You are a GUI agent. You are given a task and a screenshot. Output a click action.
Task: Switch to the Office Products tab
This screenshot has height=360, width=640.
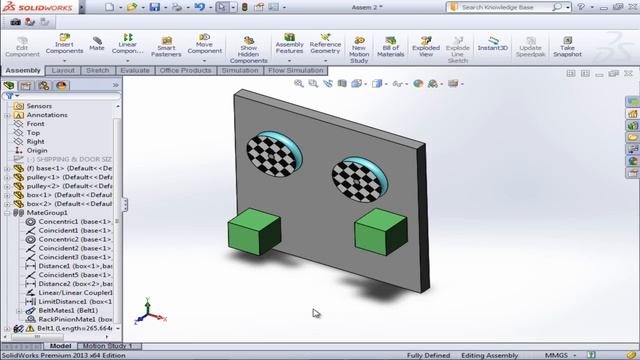pos(186,71)
